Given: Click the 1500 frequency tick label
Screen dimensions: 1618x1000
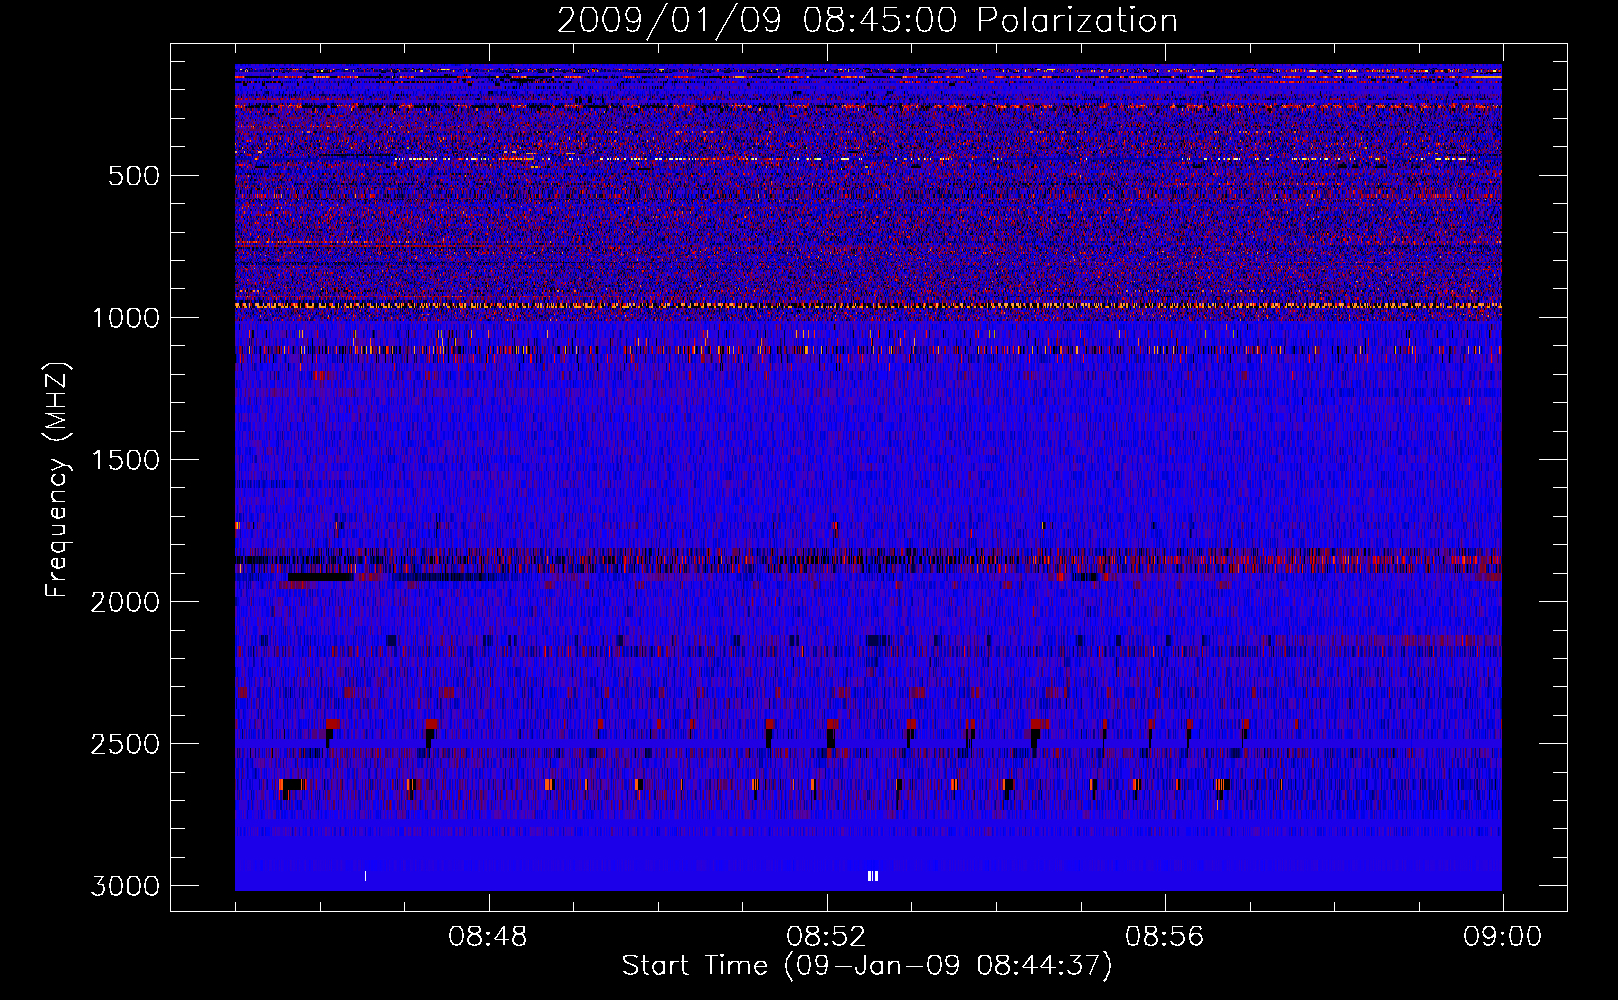Looking at the screenshot, I should [x=125, y=460].
